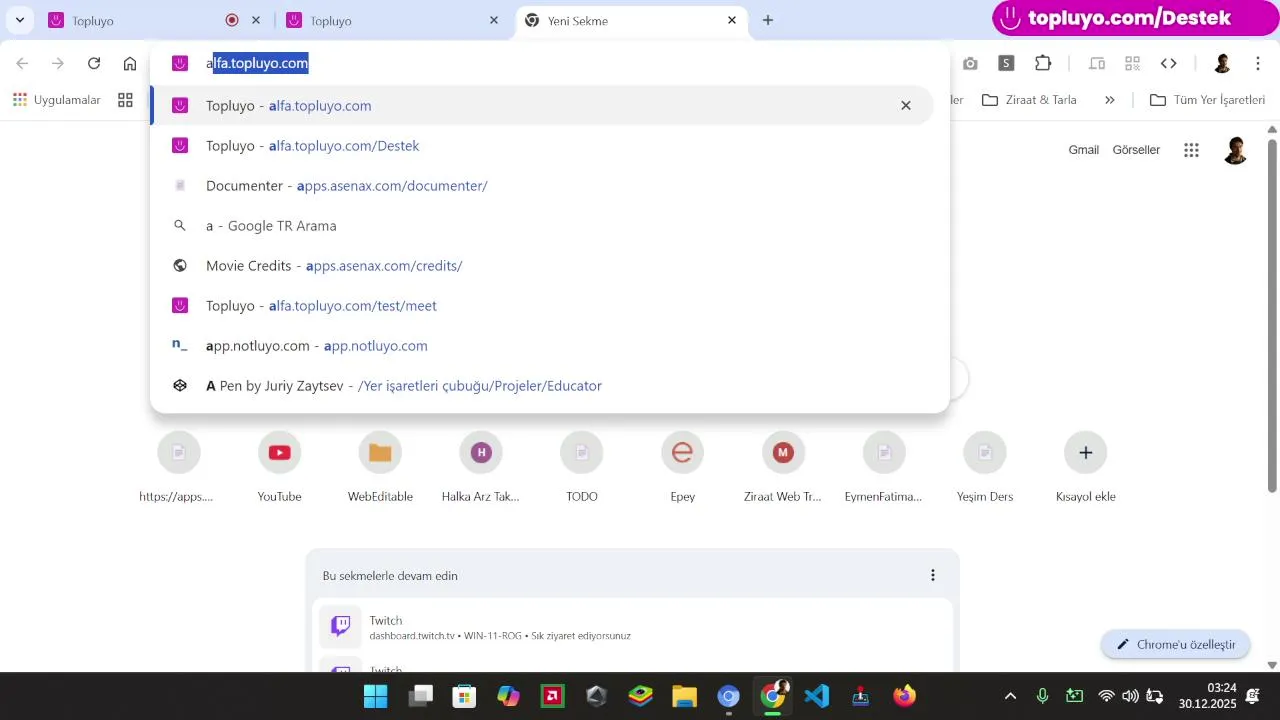
Task: Click the device/responsive extension icon
Action: click(1097, 63)
